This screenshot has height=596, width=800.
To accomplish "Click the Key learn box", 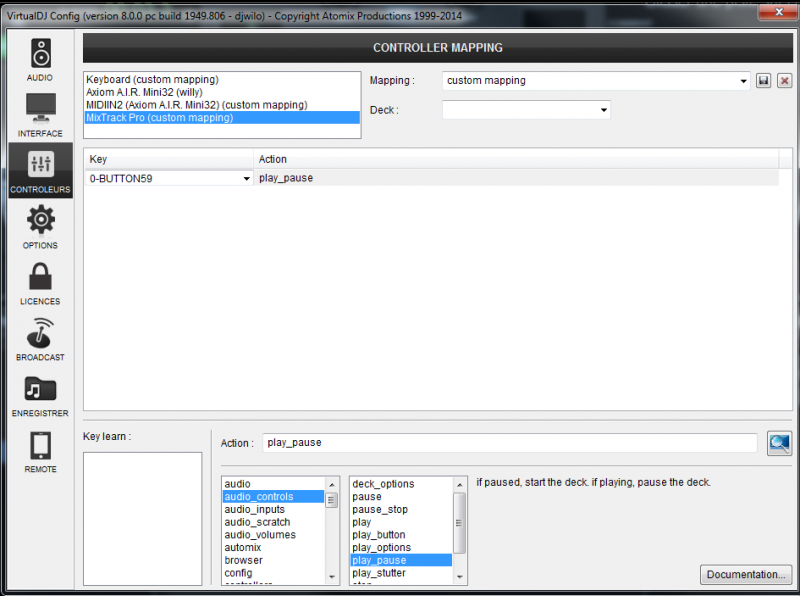I will tap(142, 518).
